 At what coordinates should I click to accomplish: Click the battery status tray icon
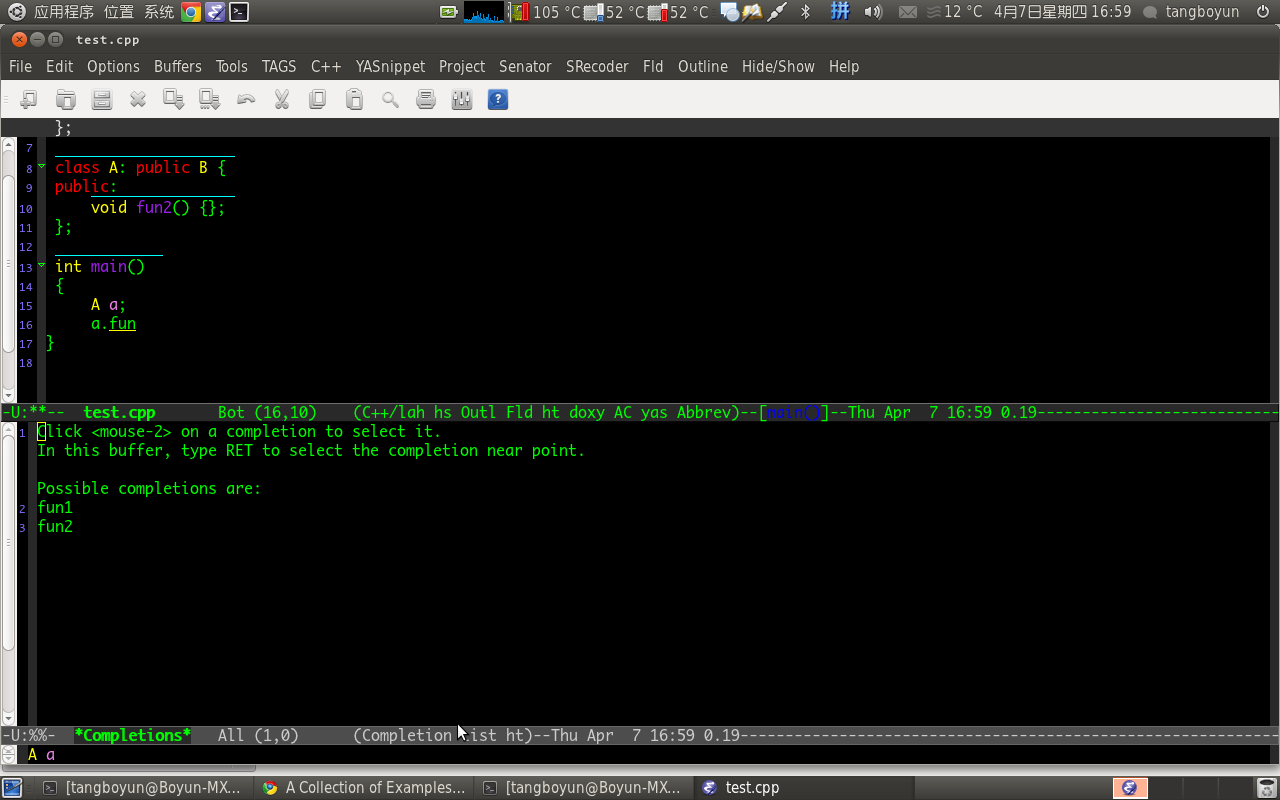tap(449, 12)
